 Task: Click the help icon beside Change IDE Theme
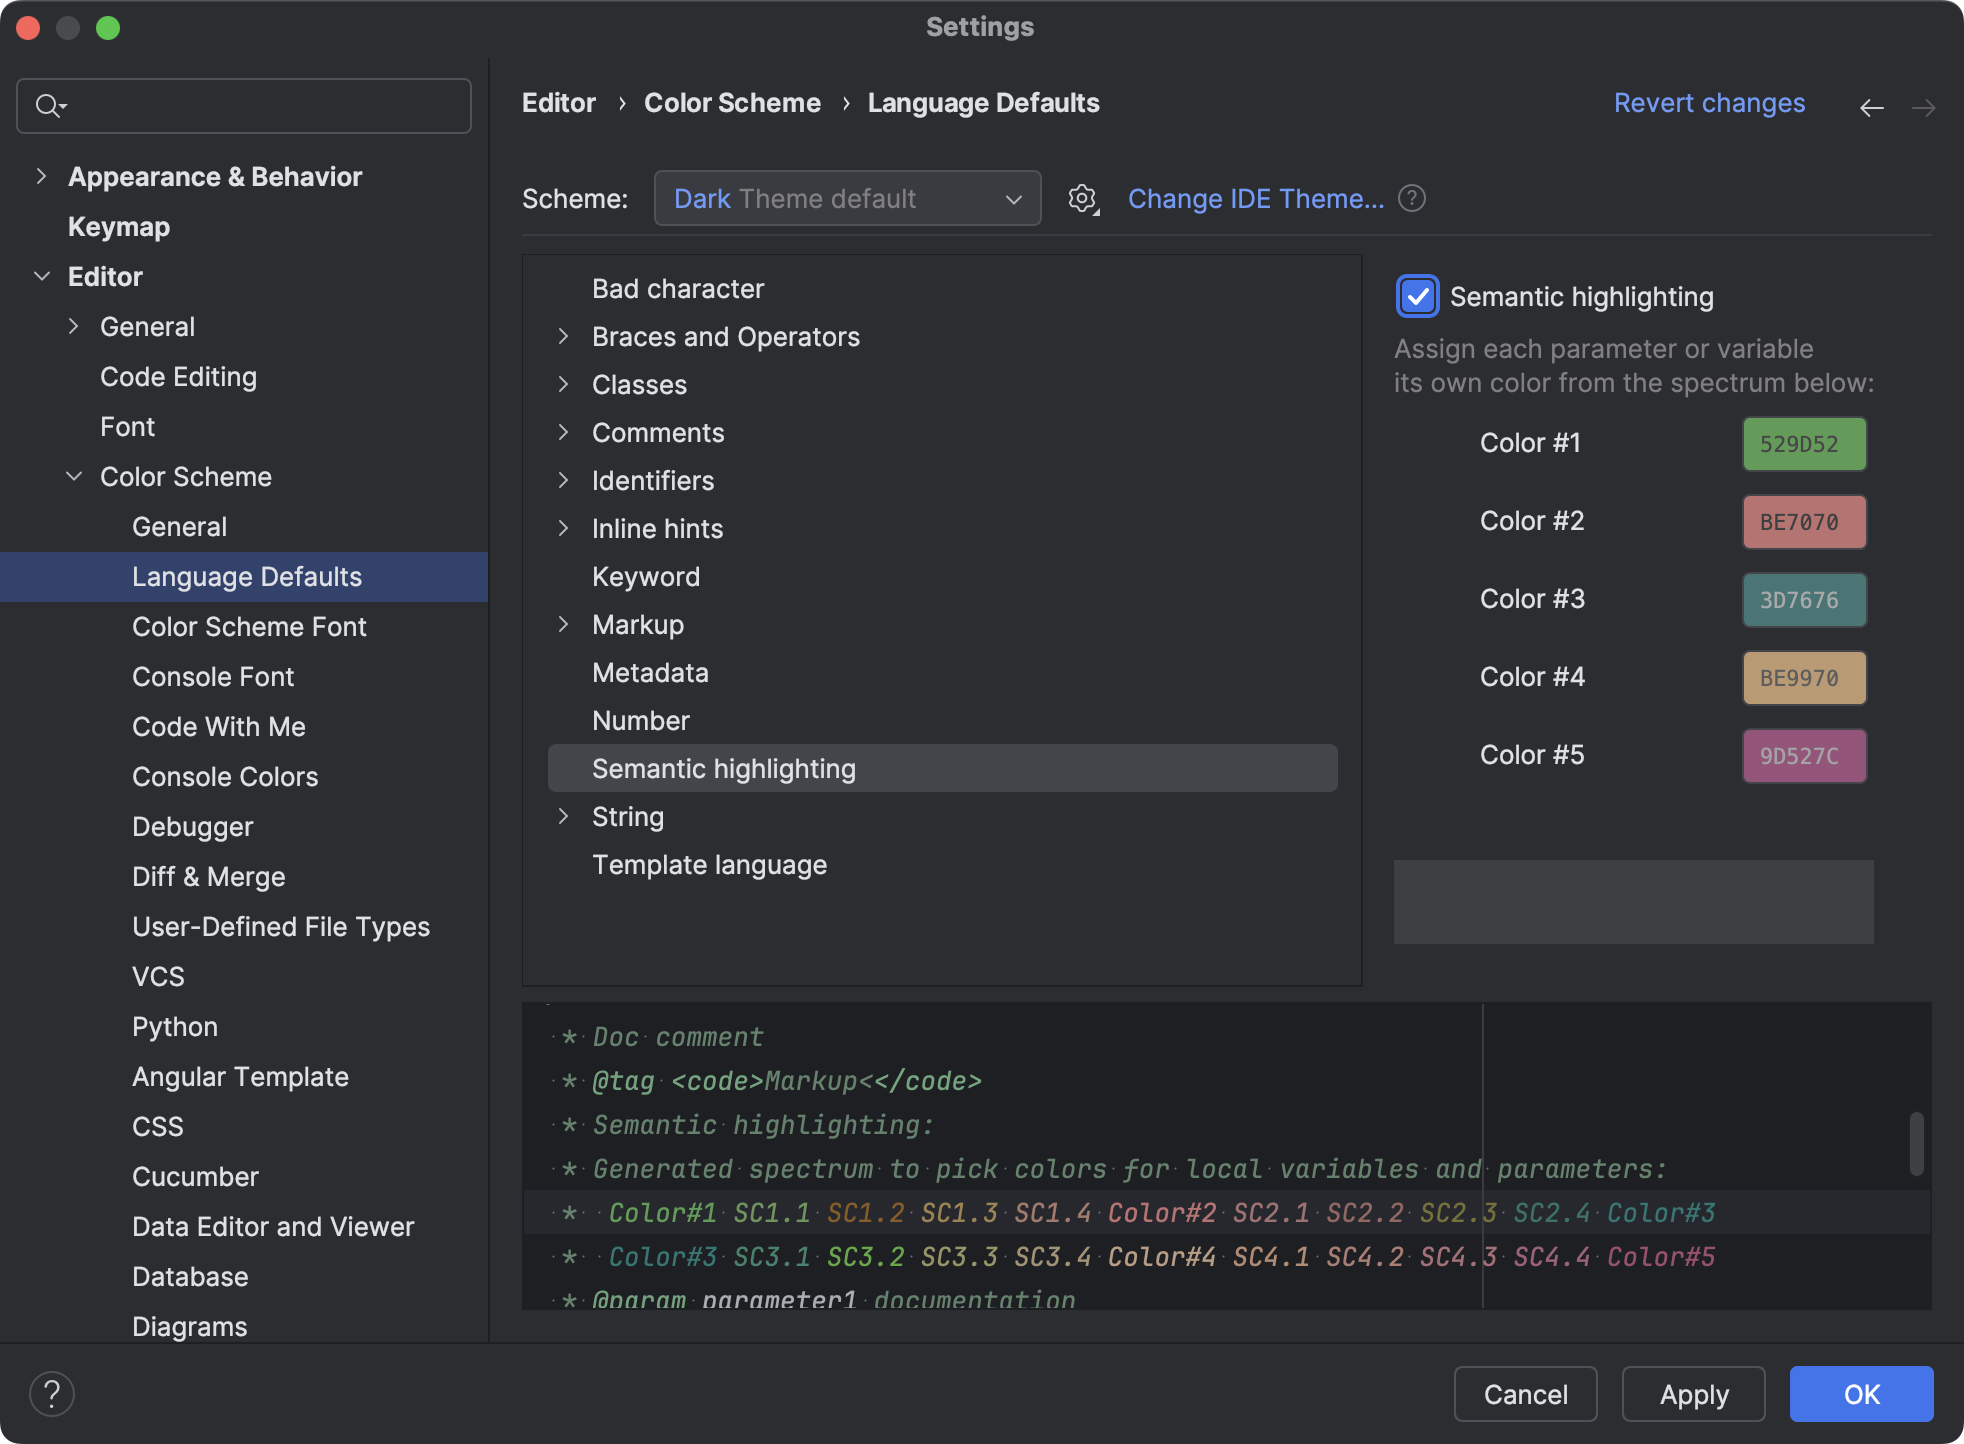1412,198
